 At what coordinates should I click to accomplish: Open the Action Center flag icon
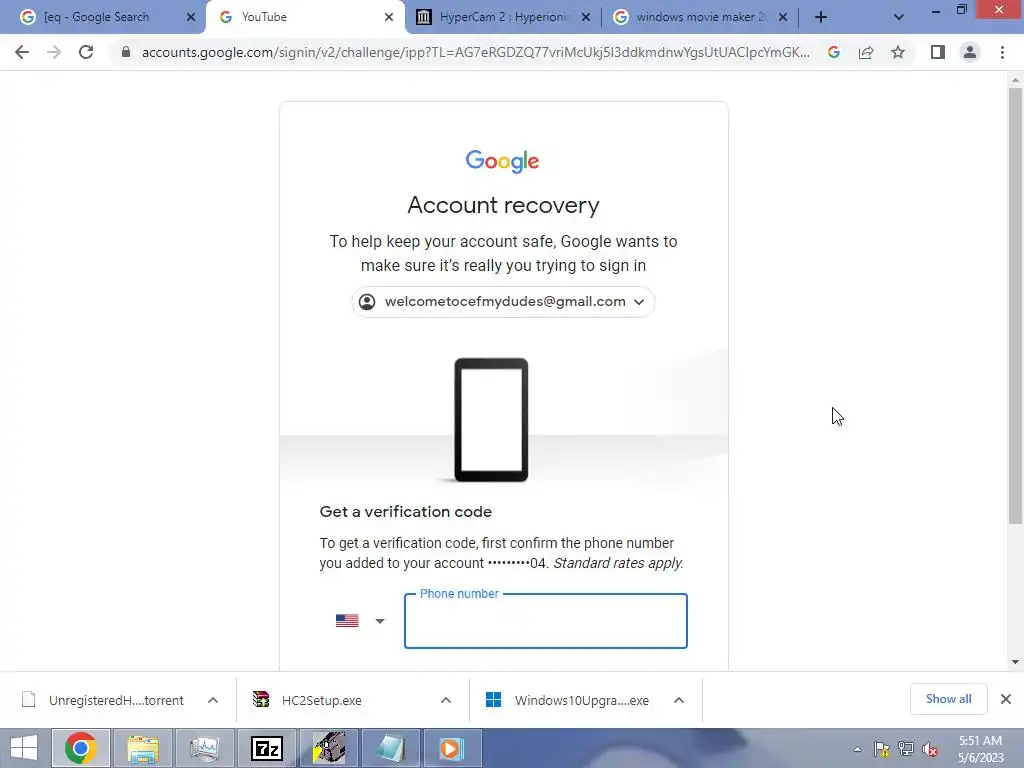[882, 749]
